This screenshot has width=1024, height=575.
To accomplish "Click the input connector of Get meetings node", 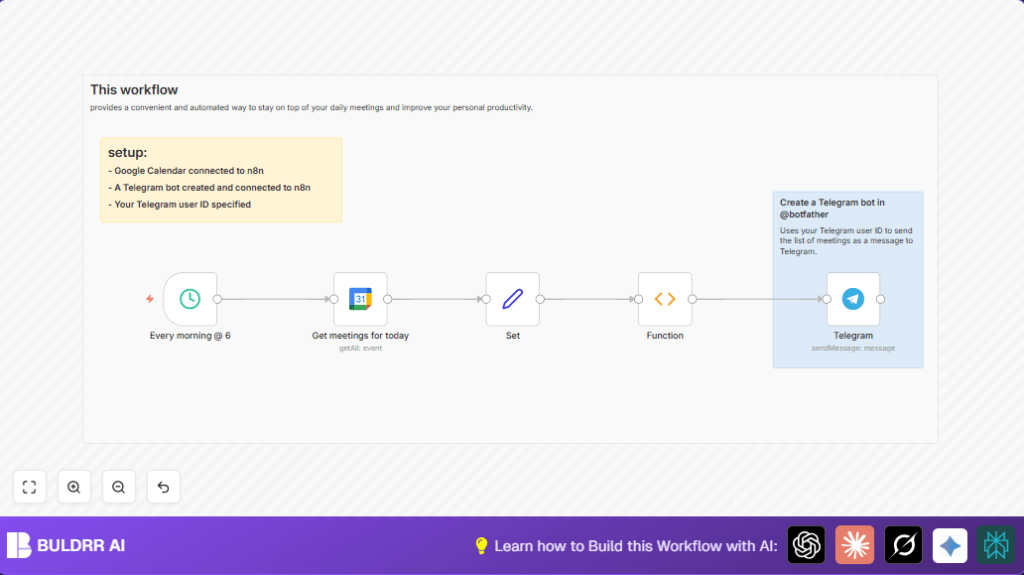I will point(334,299).
